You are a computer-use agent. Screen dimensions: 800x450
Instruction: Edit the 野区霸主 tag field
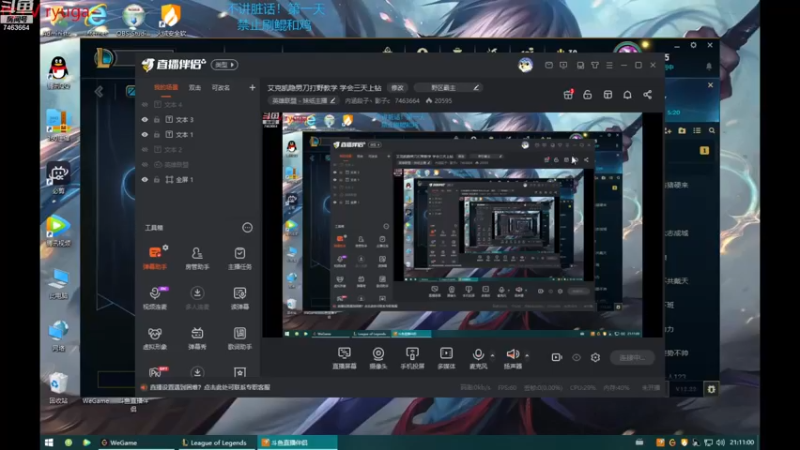click(x=448, y=88)
